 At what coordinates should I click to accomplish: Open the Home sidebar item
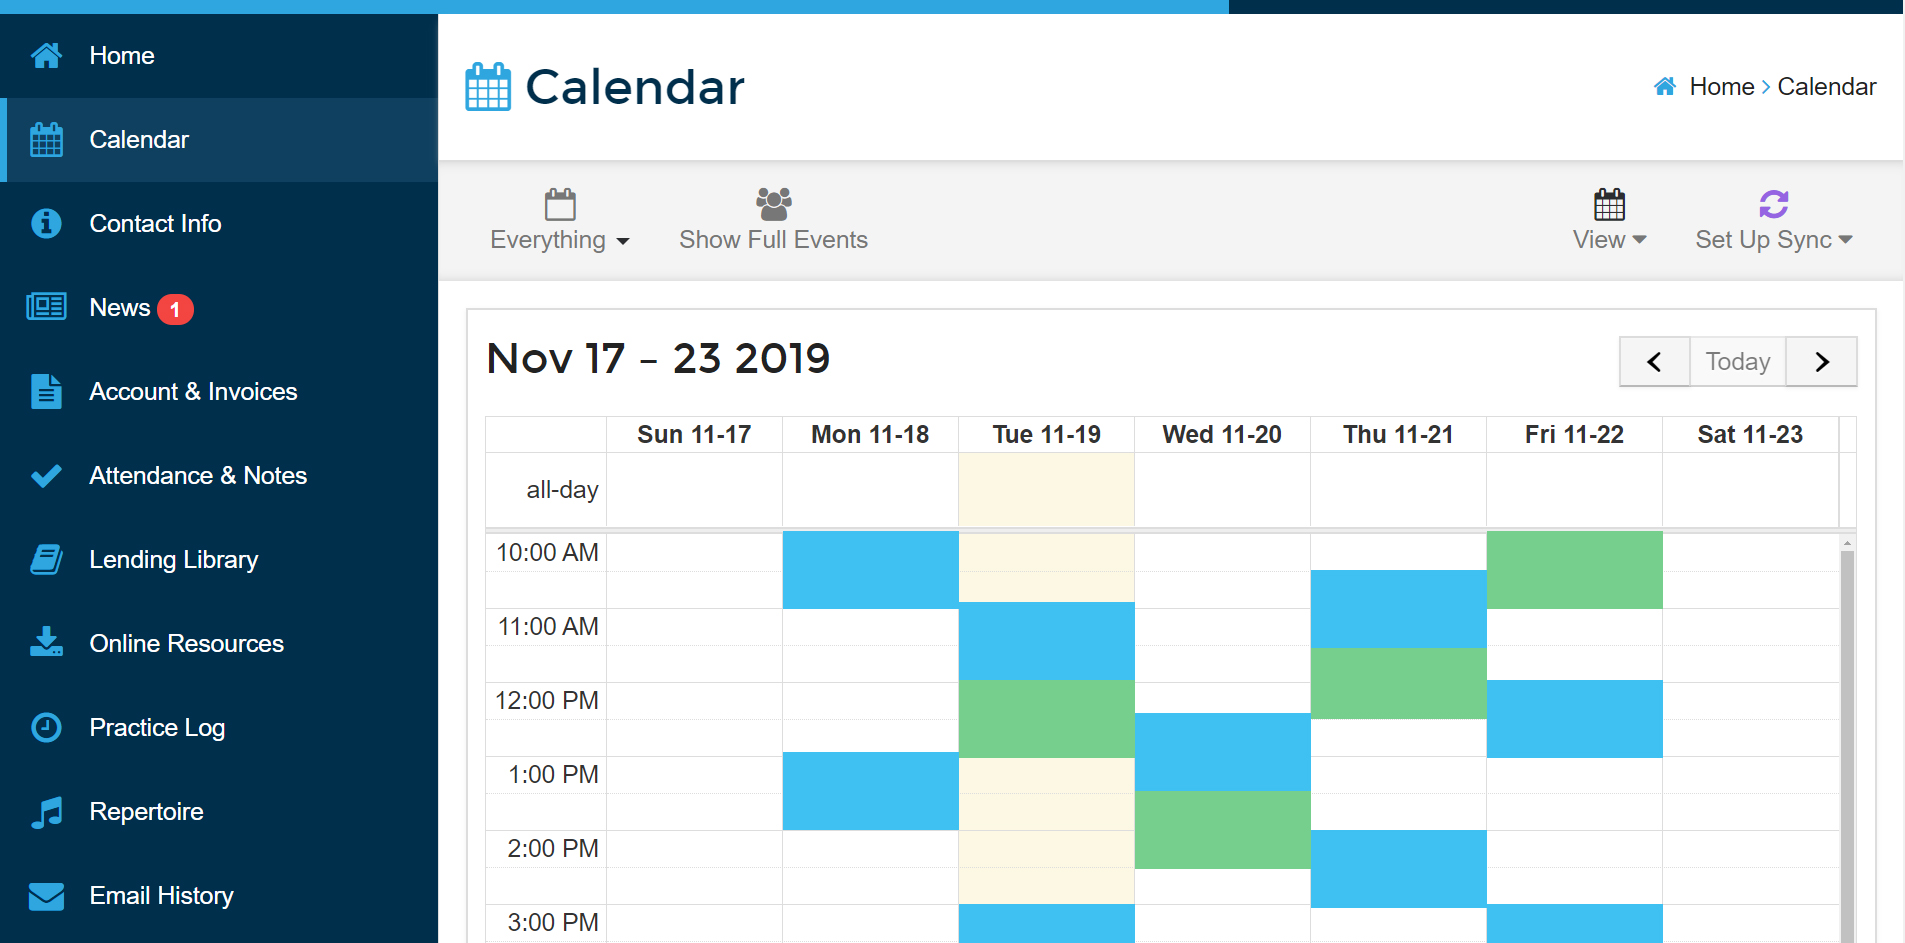coord(219,56)
